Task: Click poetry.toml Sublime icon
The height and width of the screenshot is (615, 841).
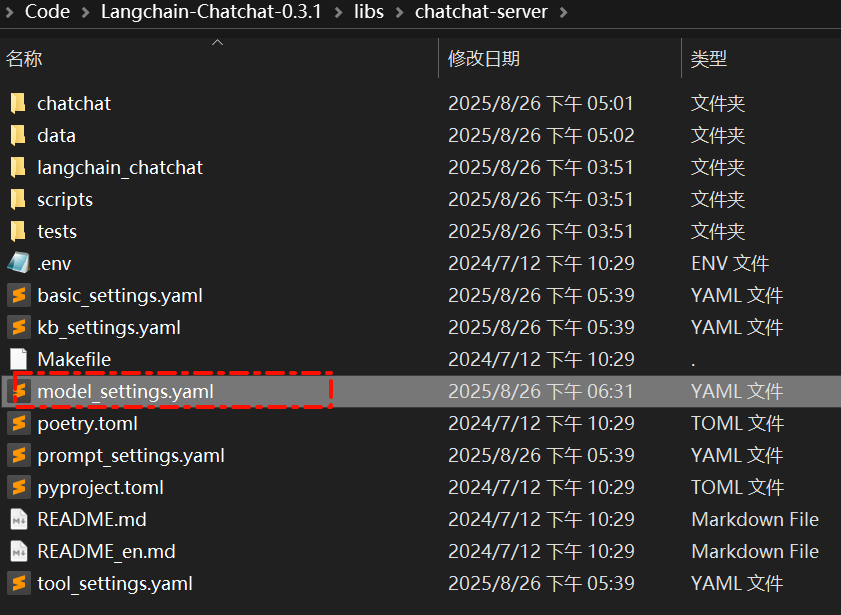Action: 19,423
